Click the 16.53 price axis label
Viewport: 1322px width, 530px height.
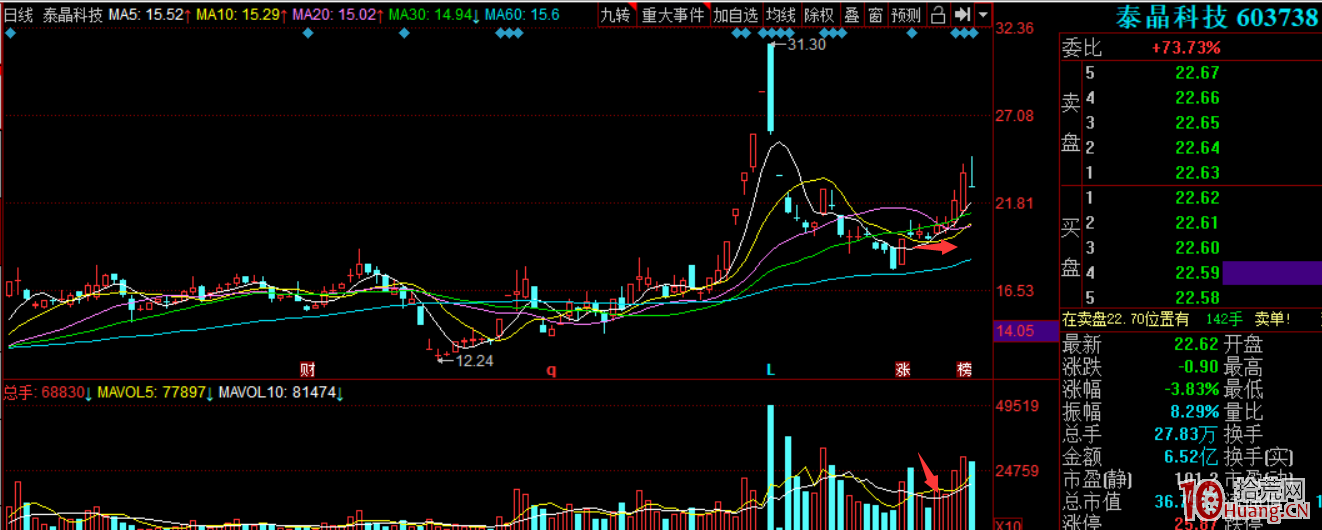coord(1015,290)
